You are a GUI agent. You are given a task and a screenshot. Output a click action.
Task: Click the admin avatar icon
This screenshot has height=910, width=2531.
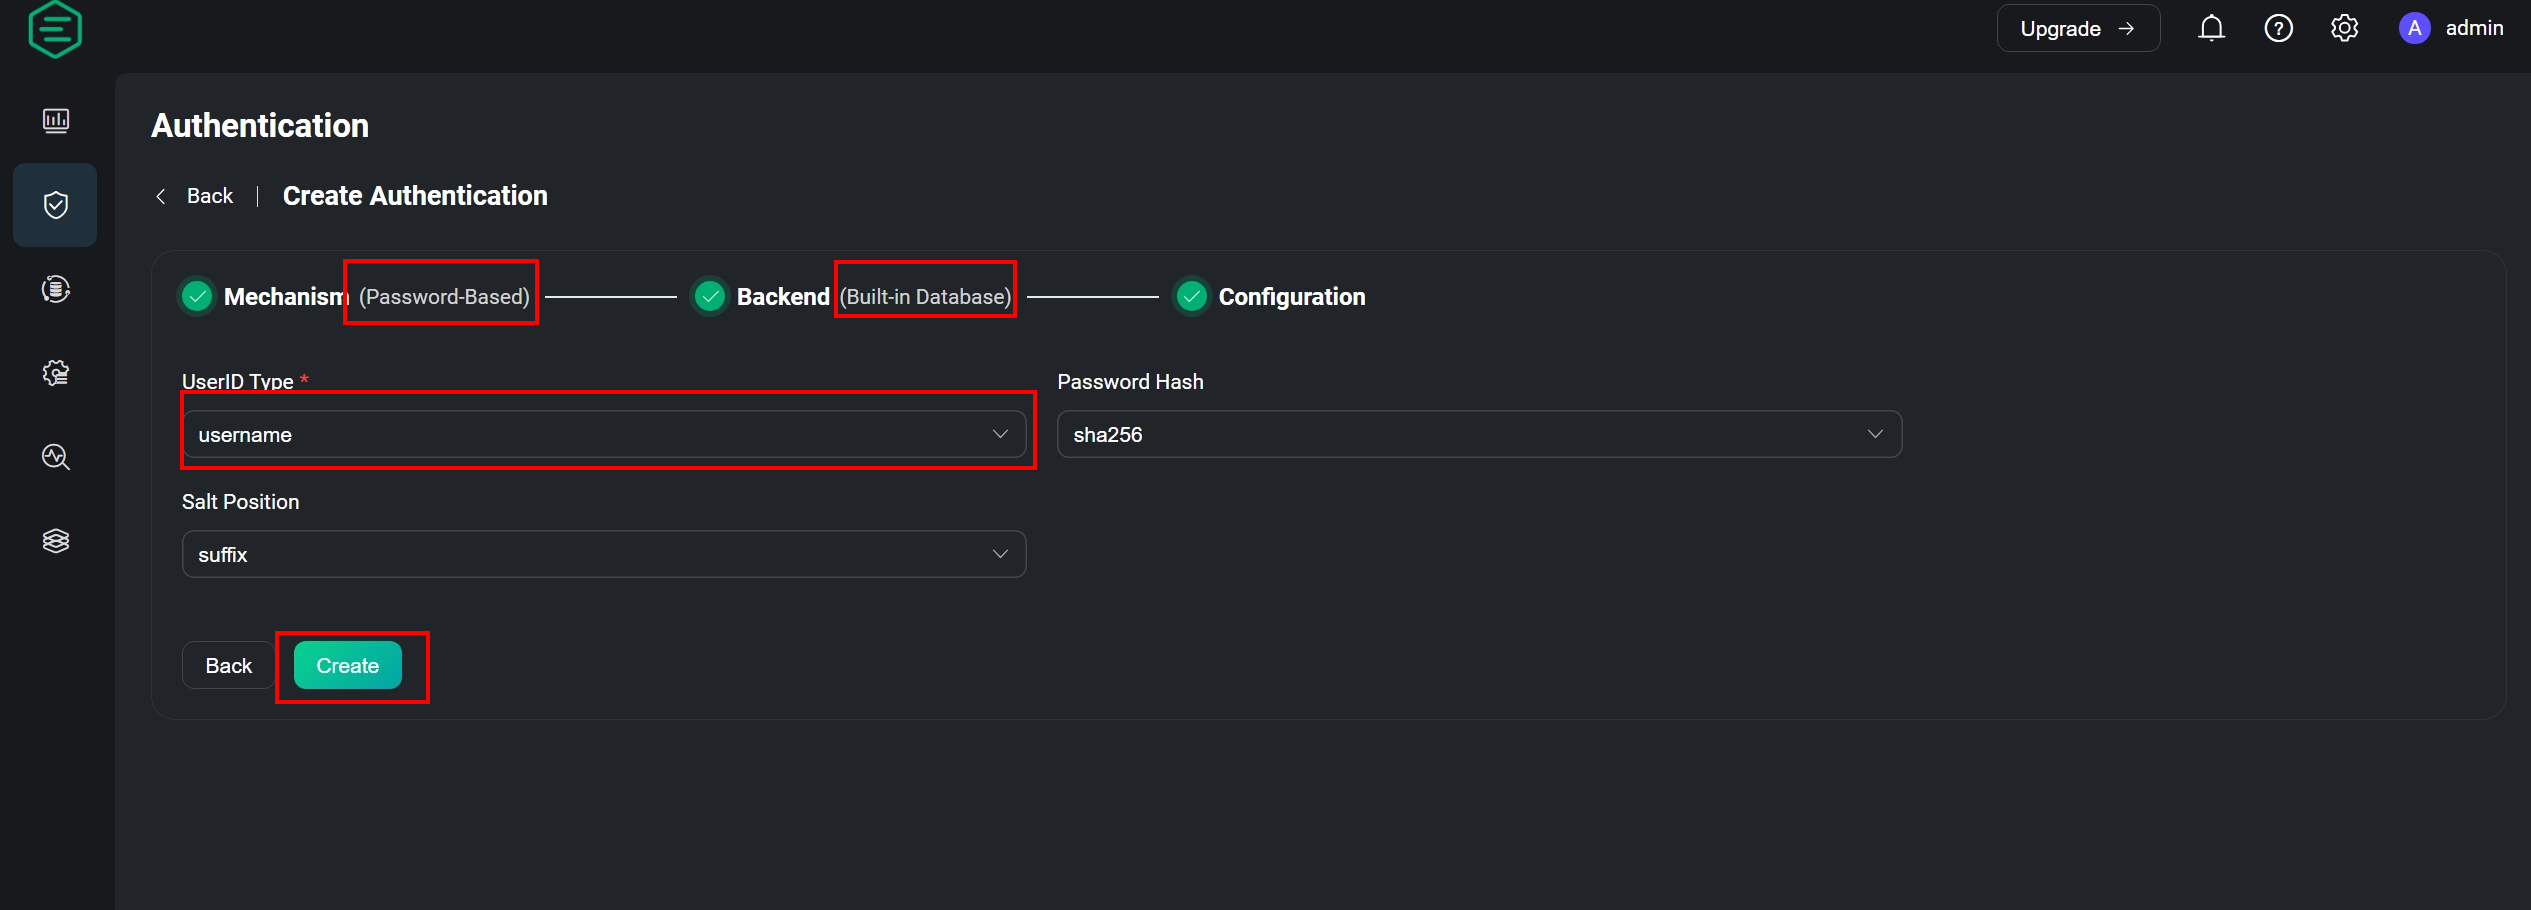pos(2414,28)
